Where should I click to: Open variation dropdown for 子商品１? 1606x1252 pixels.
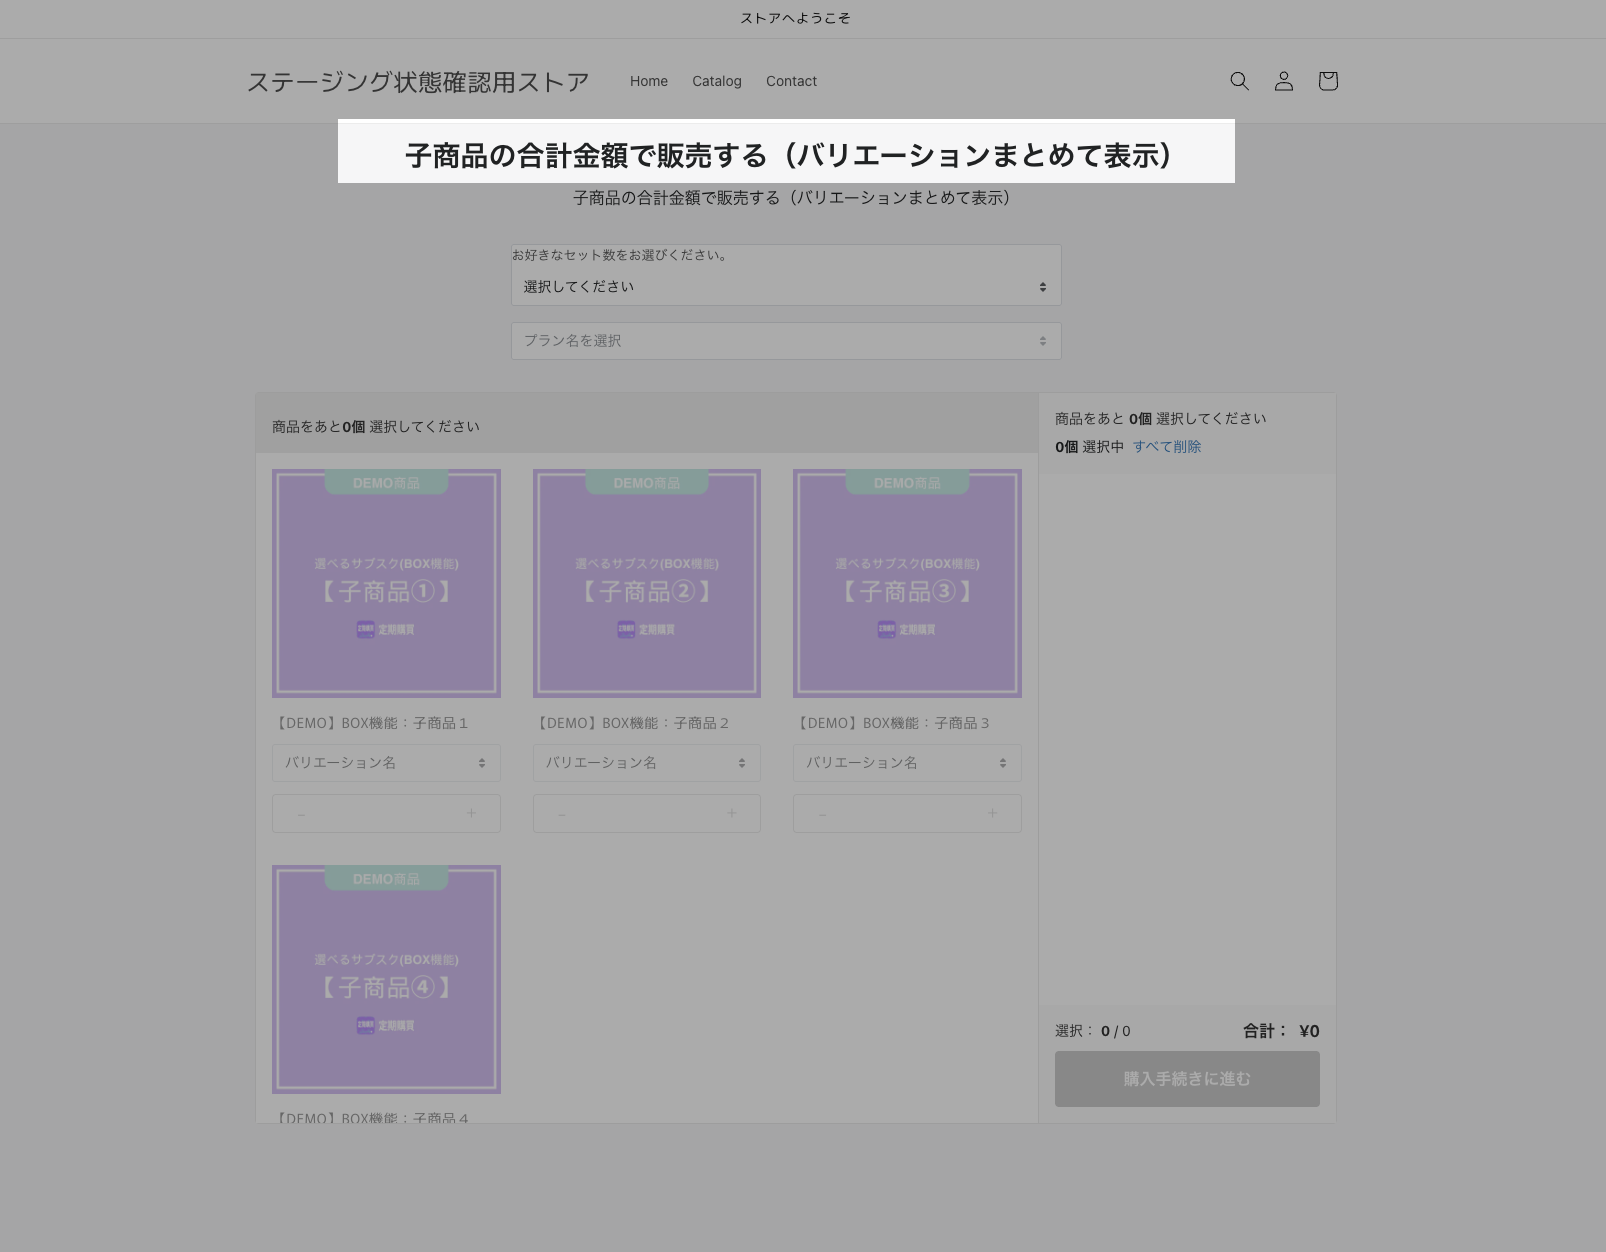[386, 763]
